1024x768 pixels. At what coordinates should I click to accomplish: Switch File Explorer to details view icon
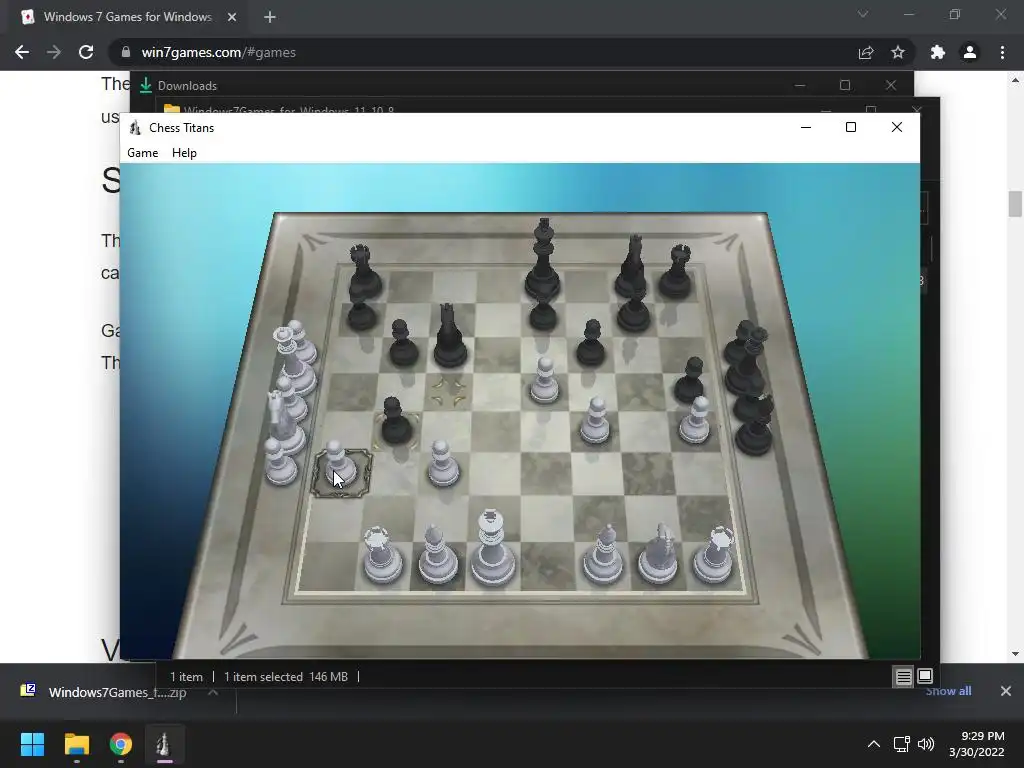[903, 677]
